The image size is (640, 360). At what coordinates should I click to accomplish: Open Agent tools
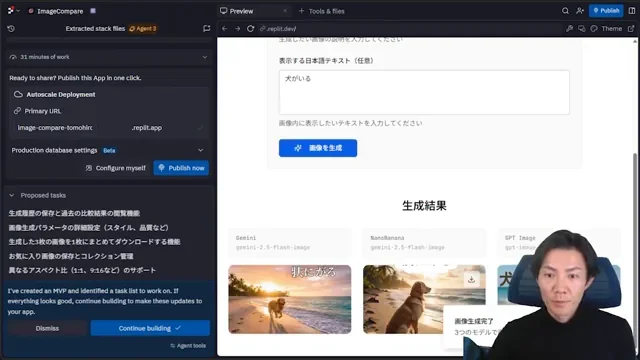pyautogui.click(x=188, y=346)
